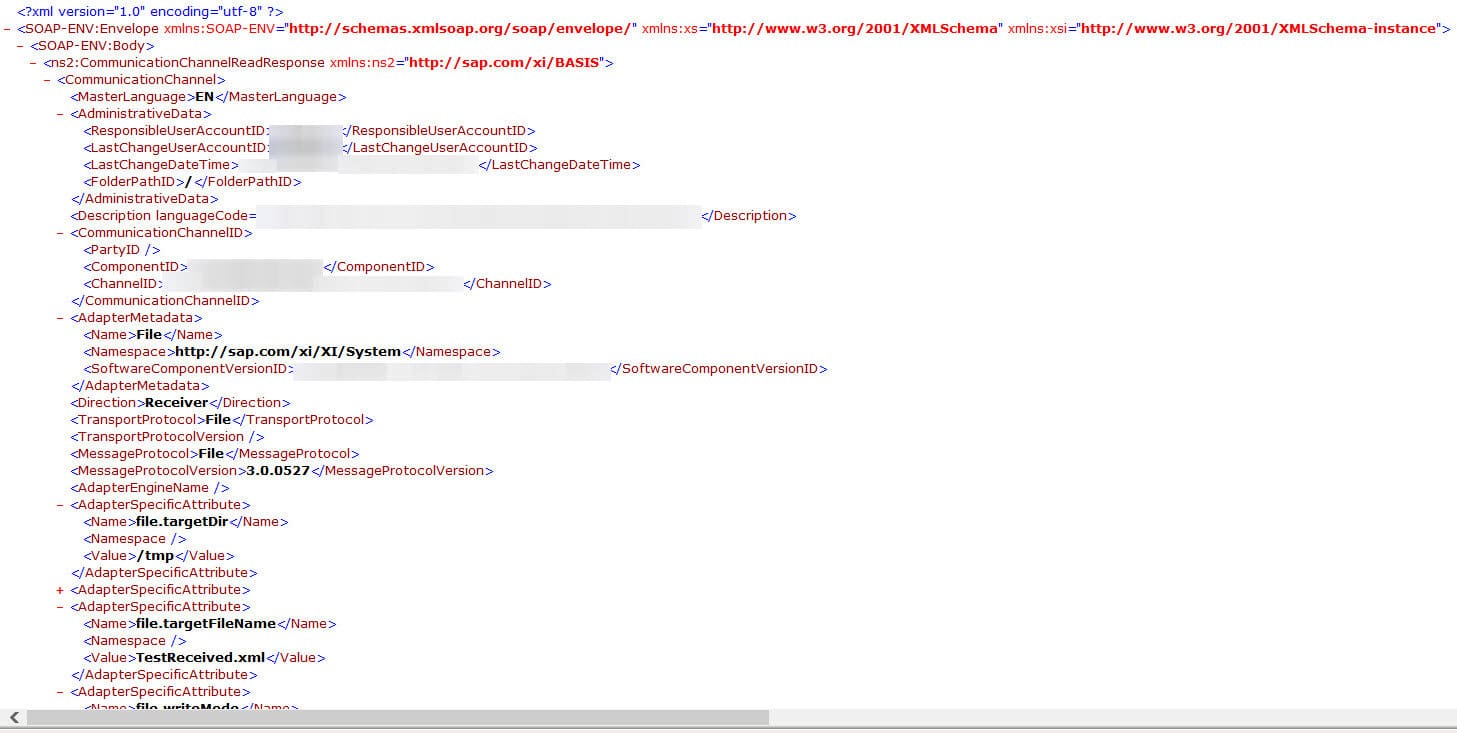1457x733 pixels.
Task: Click the EN MasterLanguage value
Action: click(205, 97)
